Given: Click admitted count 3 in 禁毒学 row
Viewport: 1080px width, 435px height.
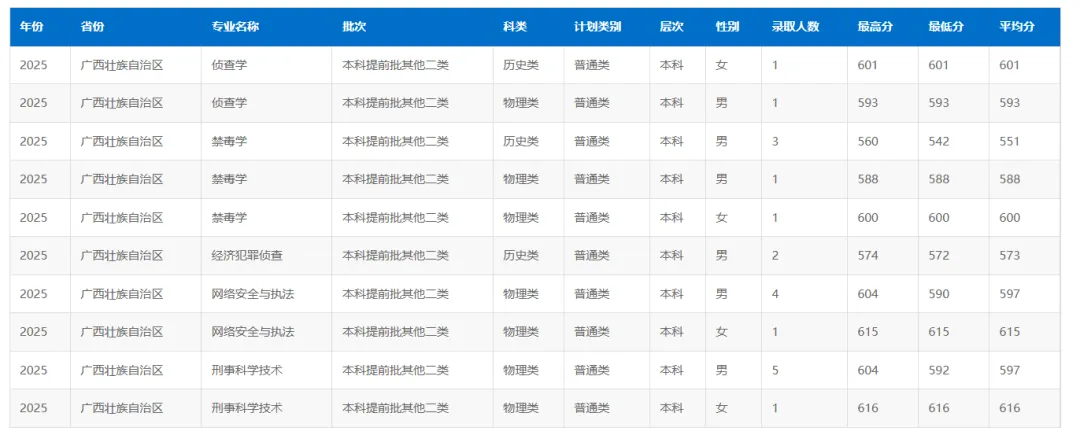Looking at the screenshot, I should point(775,141).
